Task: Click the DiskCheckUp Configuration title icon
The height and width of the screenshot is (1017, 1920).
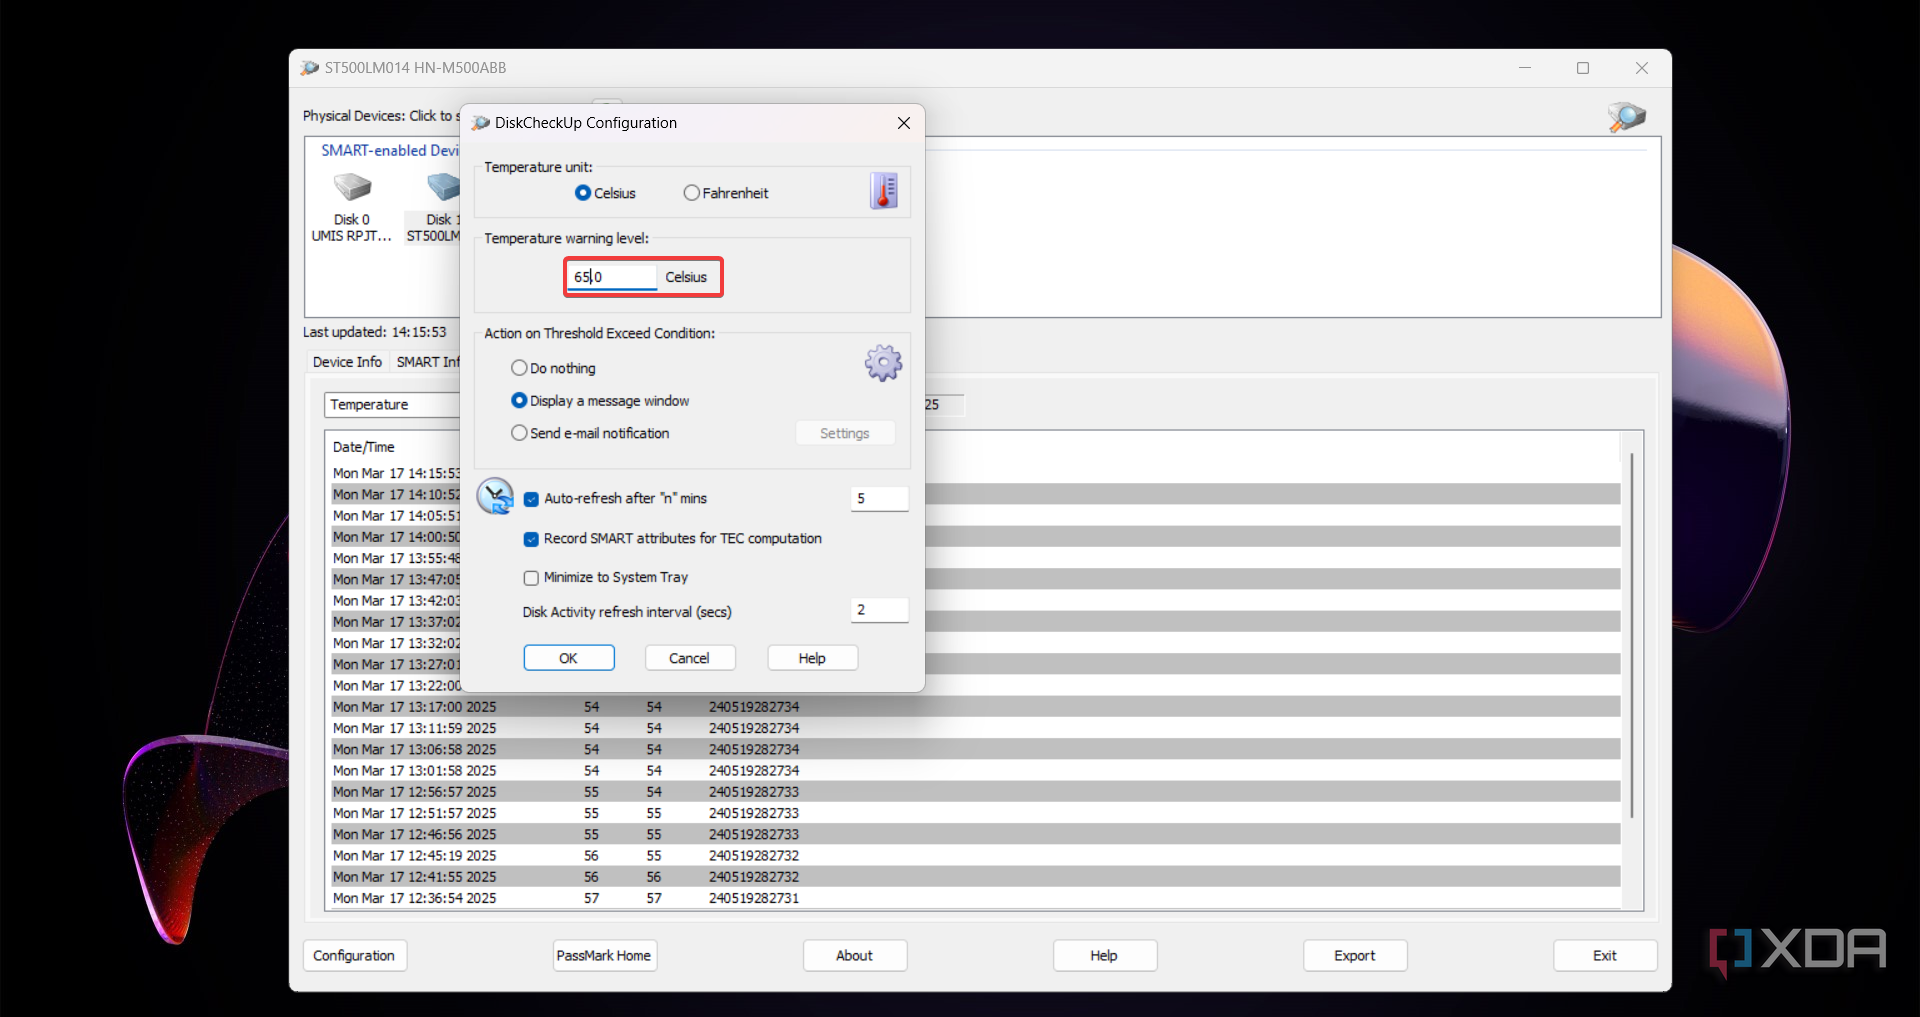Action: [x=481, y=123]
